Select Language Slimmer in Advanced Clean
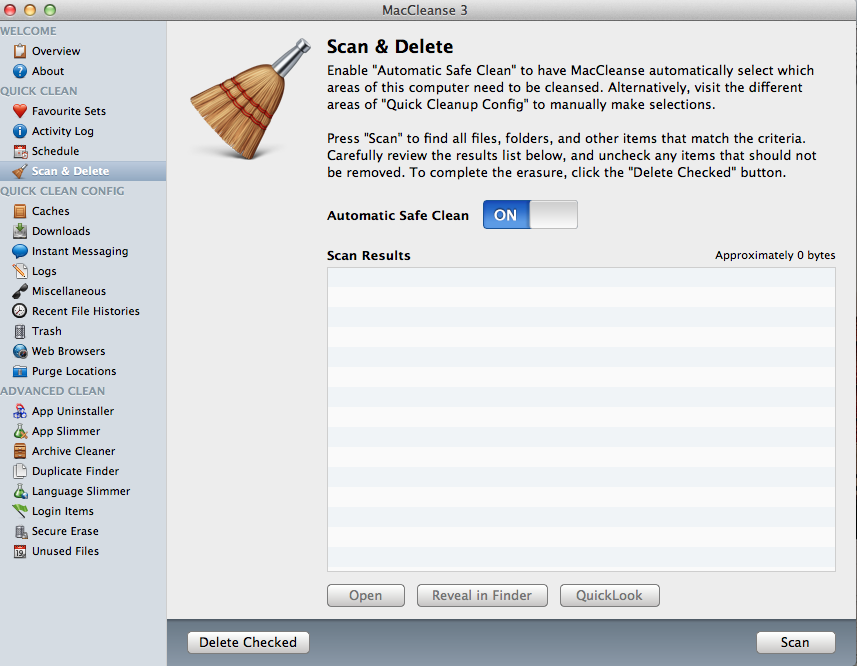 80,491
